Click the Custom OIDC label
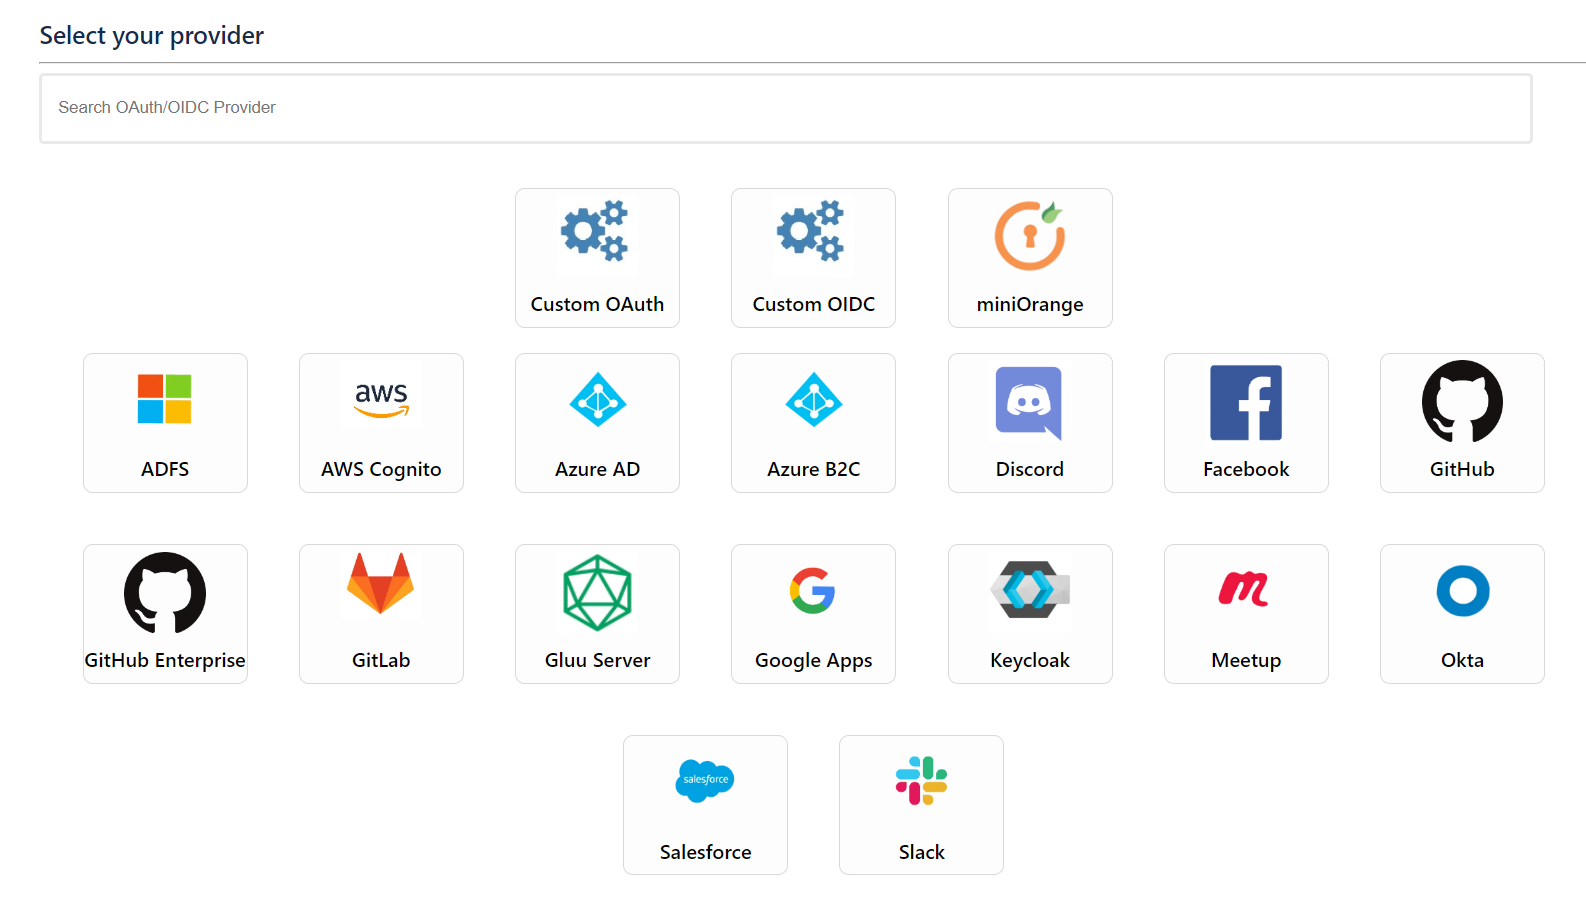1586x900 pixels. tap(813, 304)
